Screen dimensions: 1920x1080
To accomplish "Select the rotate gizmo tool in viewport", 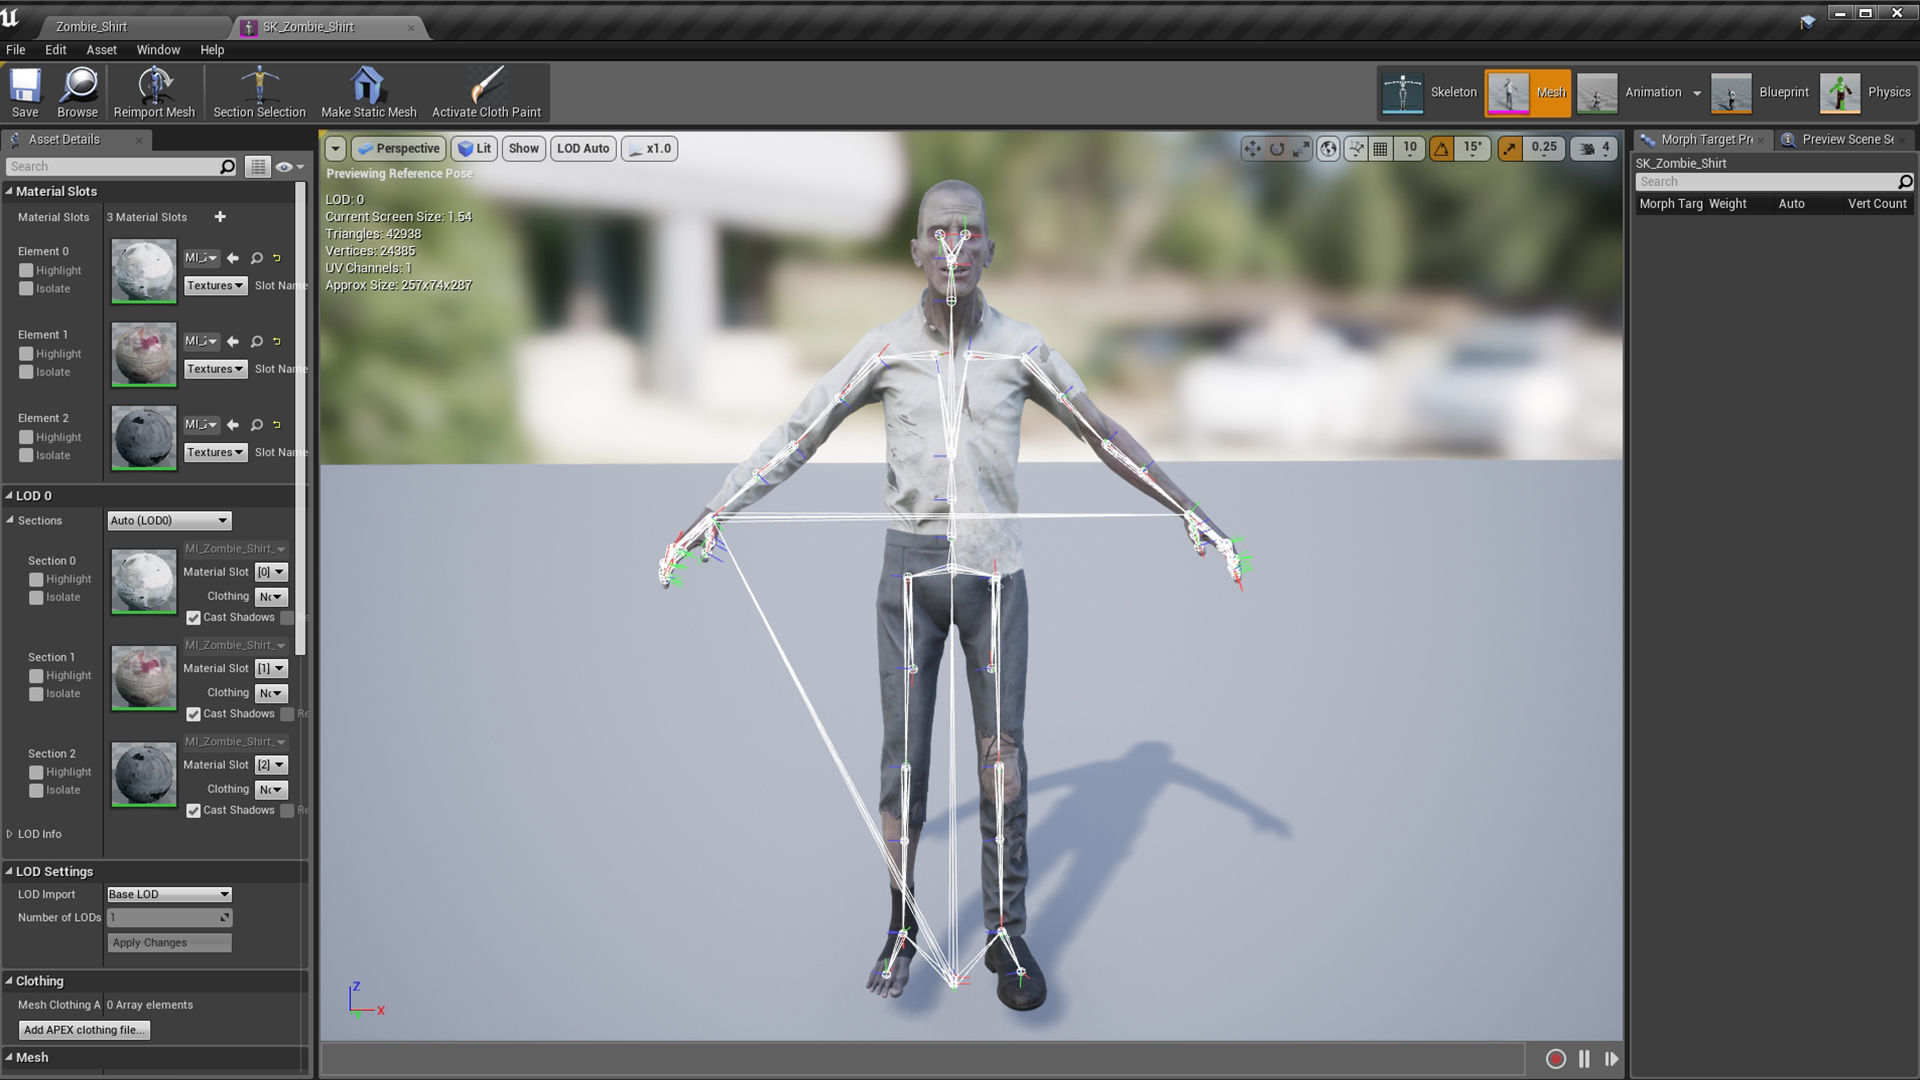I will tap(1277, 149).
